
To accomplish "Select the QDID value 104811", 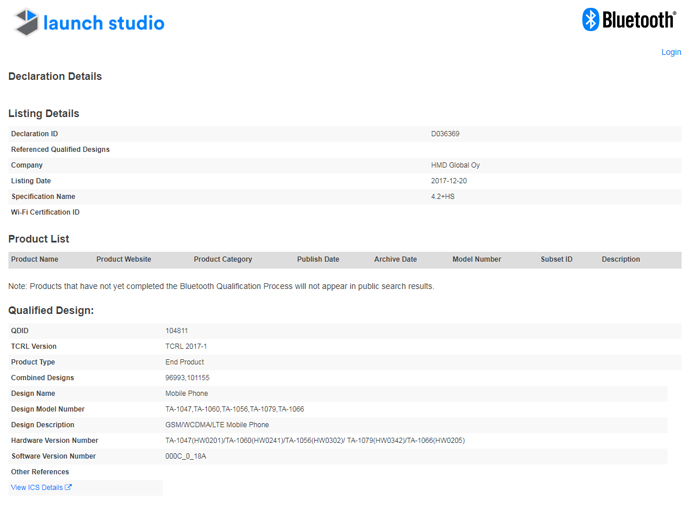I will [176, 330].
